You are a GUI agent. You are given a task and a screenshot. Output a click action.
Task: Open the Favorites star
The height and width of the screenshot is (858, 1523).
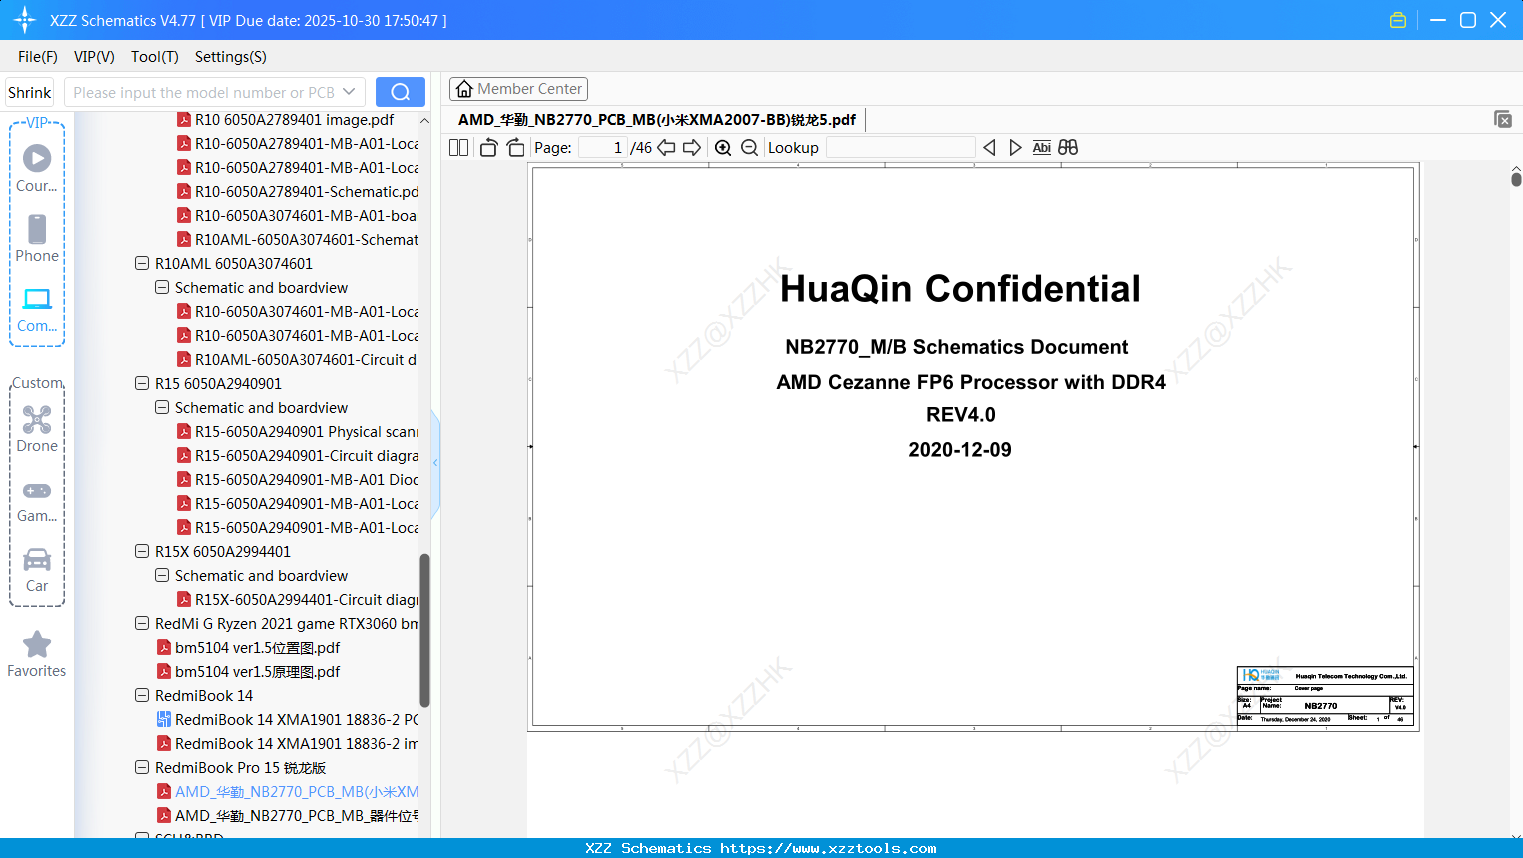(37, 654)
